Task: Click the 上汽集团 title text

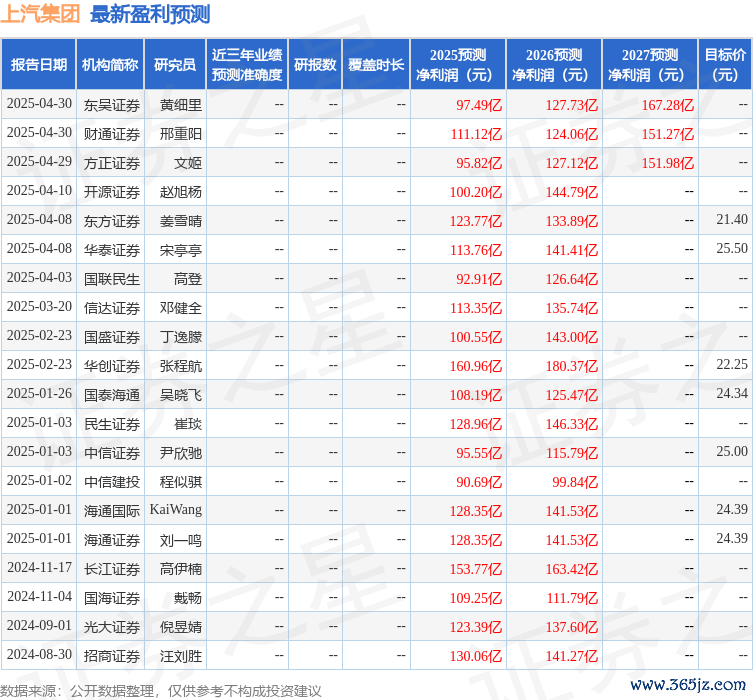Action: tap(40, 13)
